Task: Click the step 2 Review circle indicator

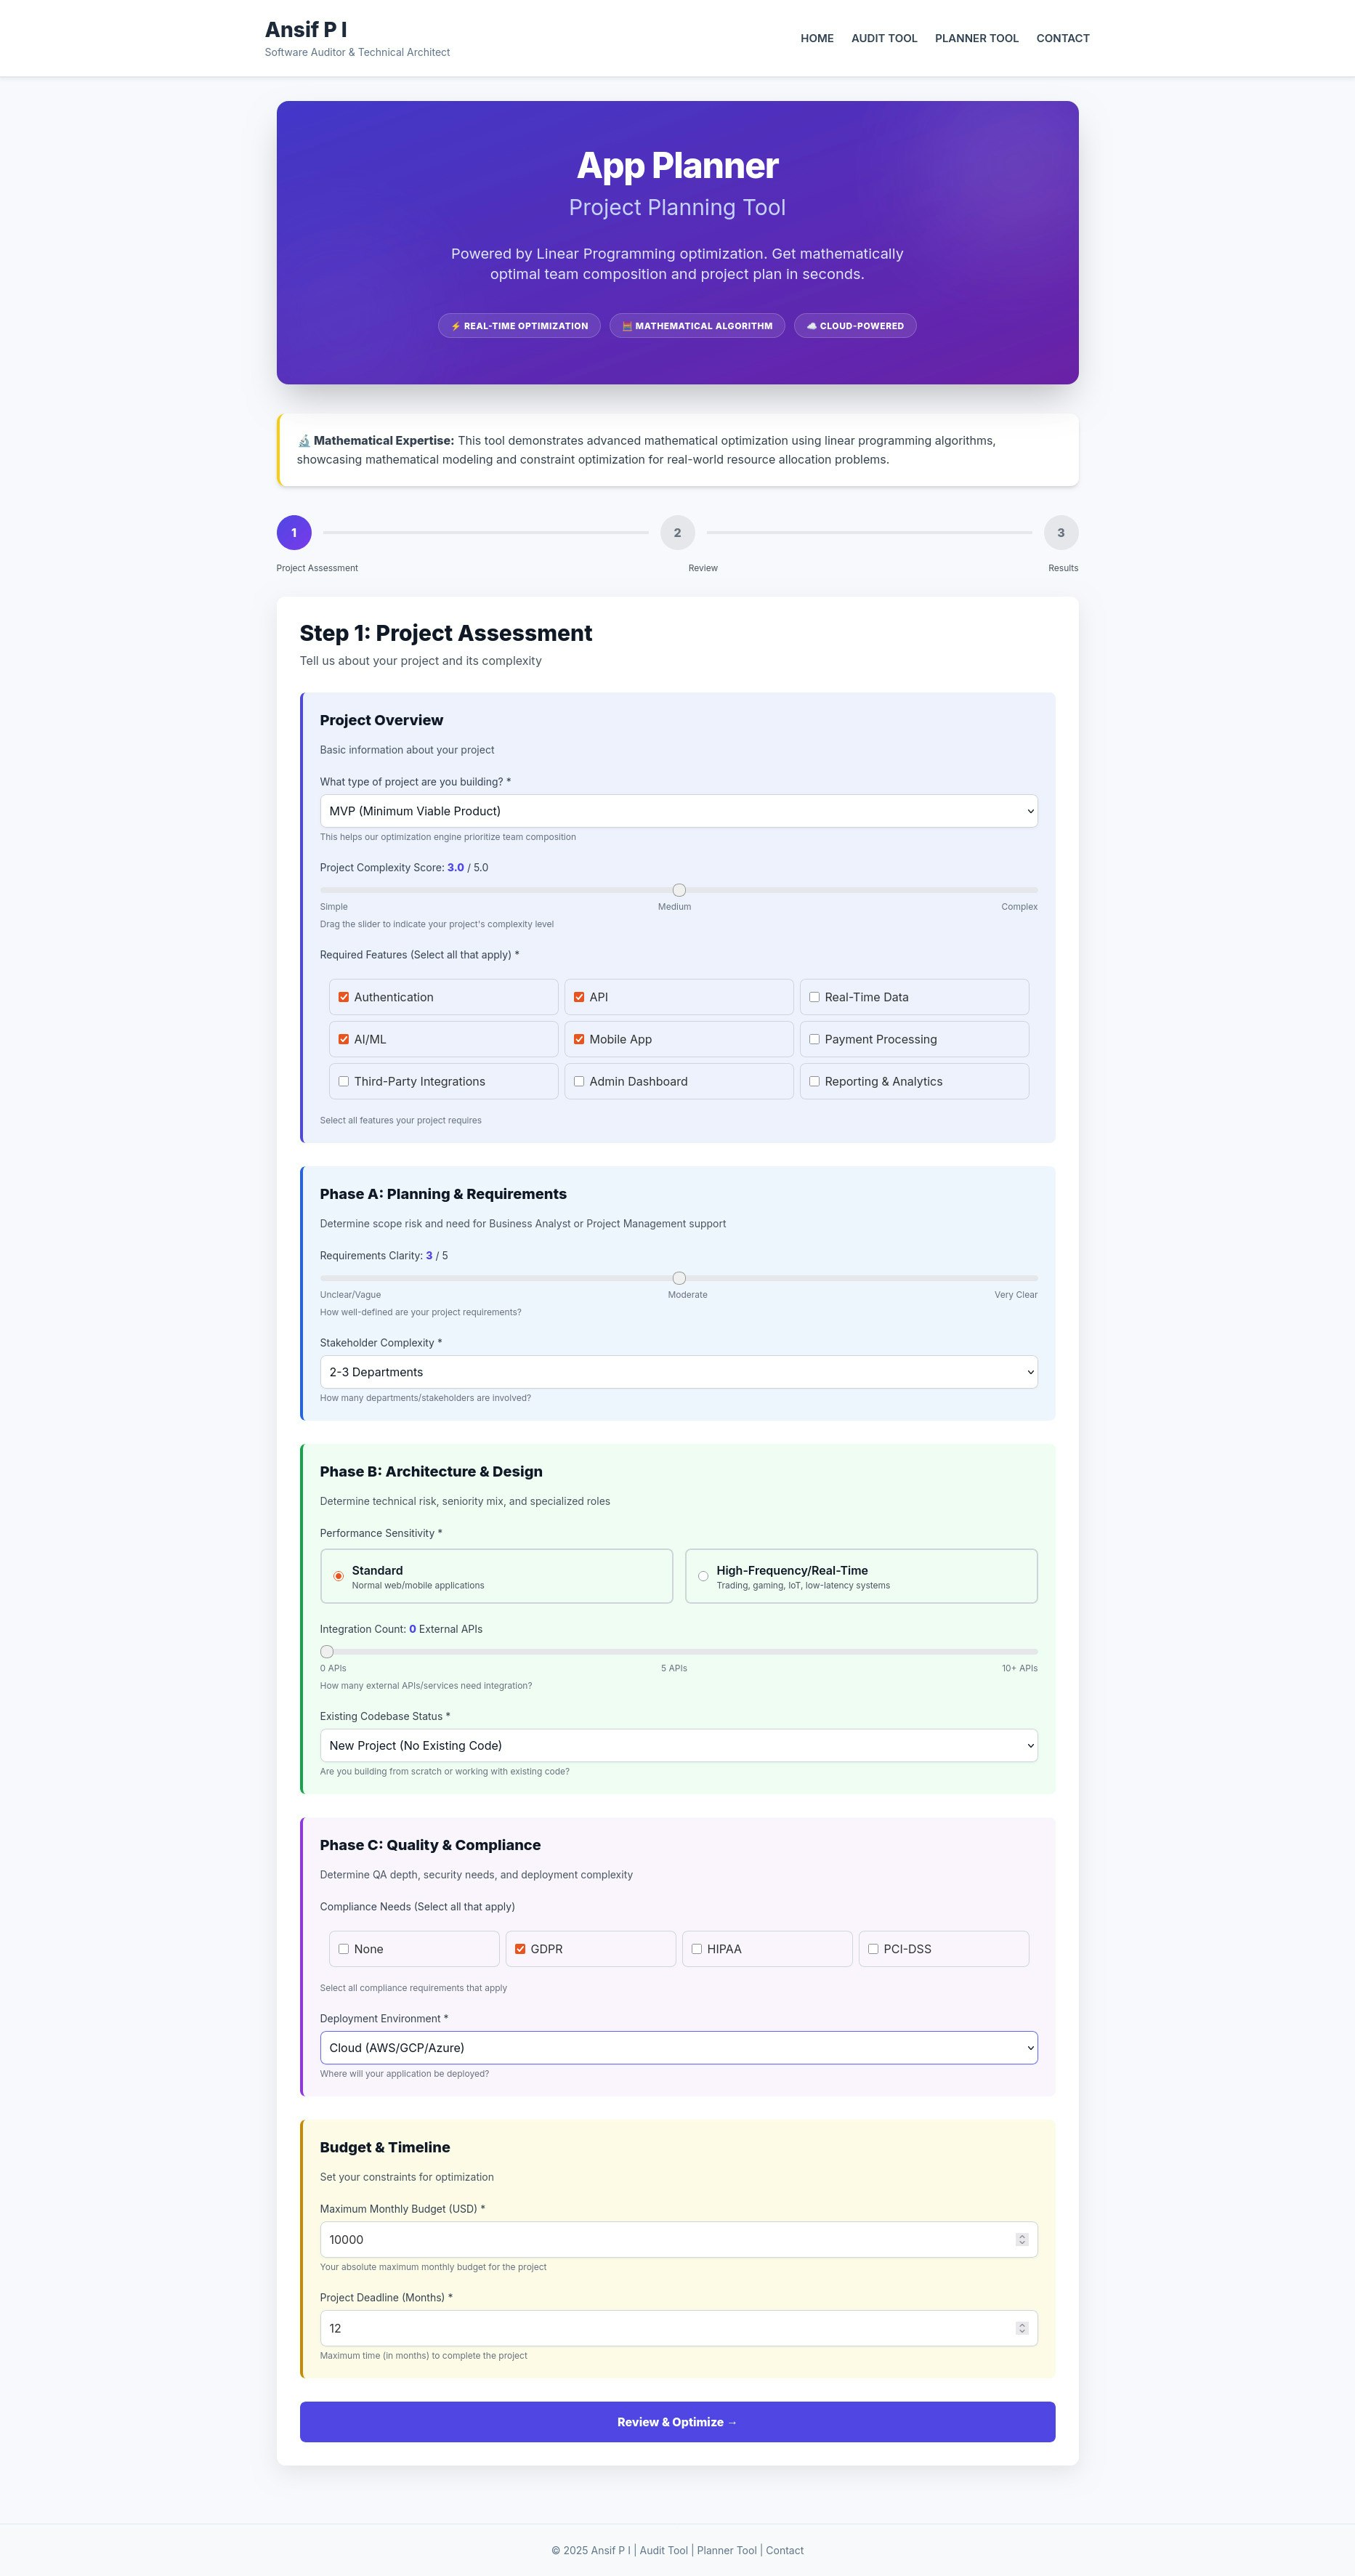Action: point(678,532)
